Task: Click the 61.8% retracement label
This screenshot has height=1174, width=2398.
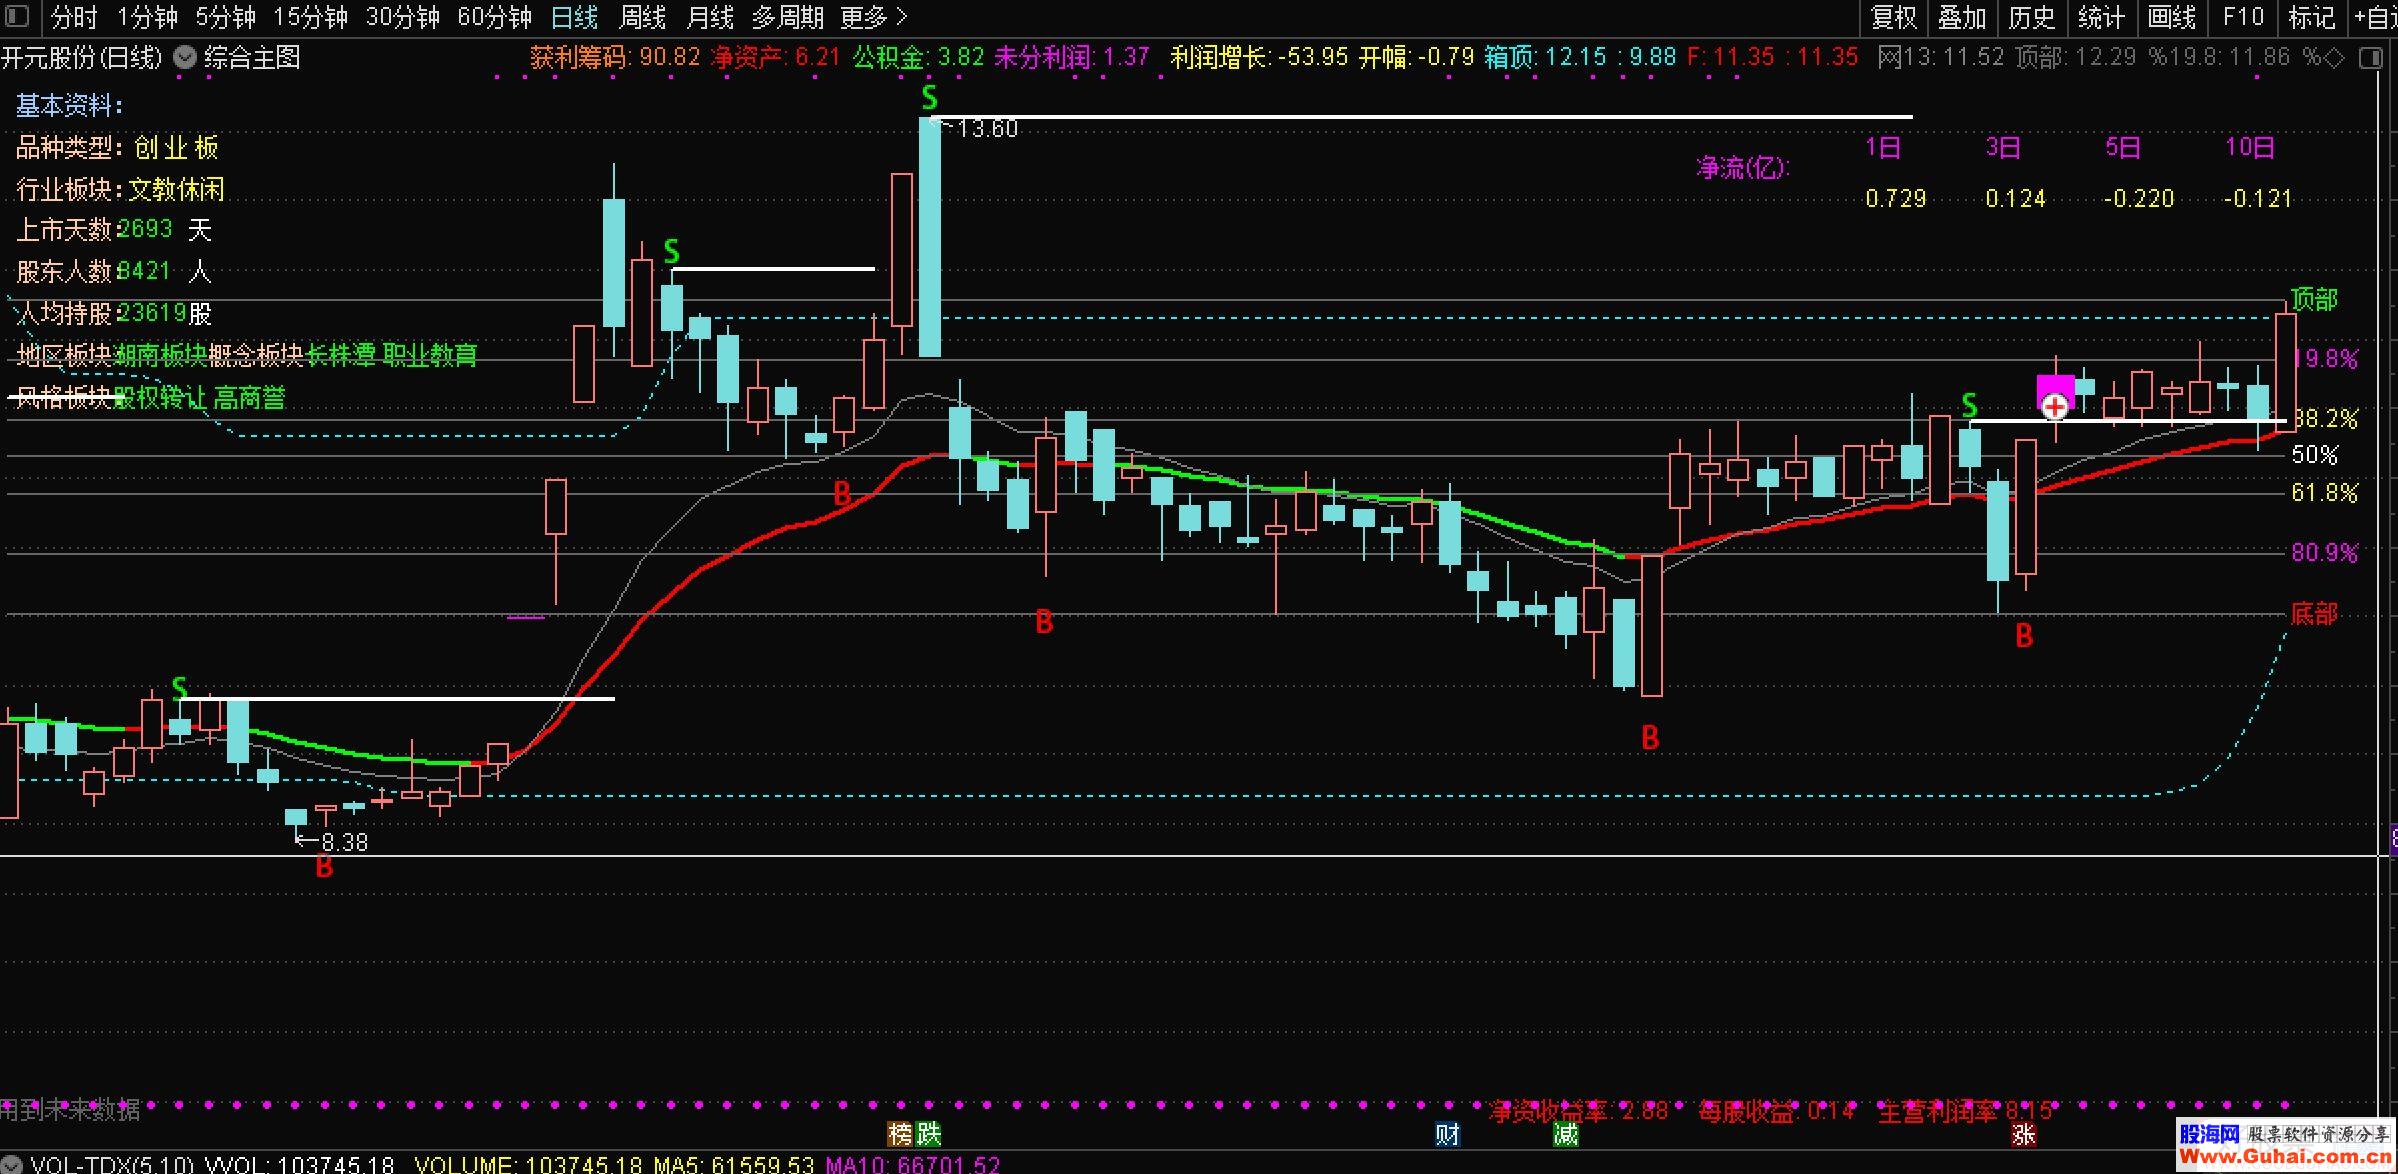Action: point(2324,492)
